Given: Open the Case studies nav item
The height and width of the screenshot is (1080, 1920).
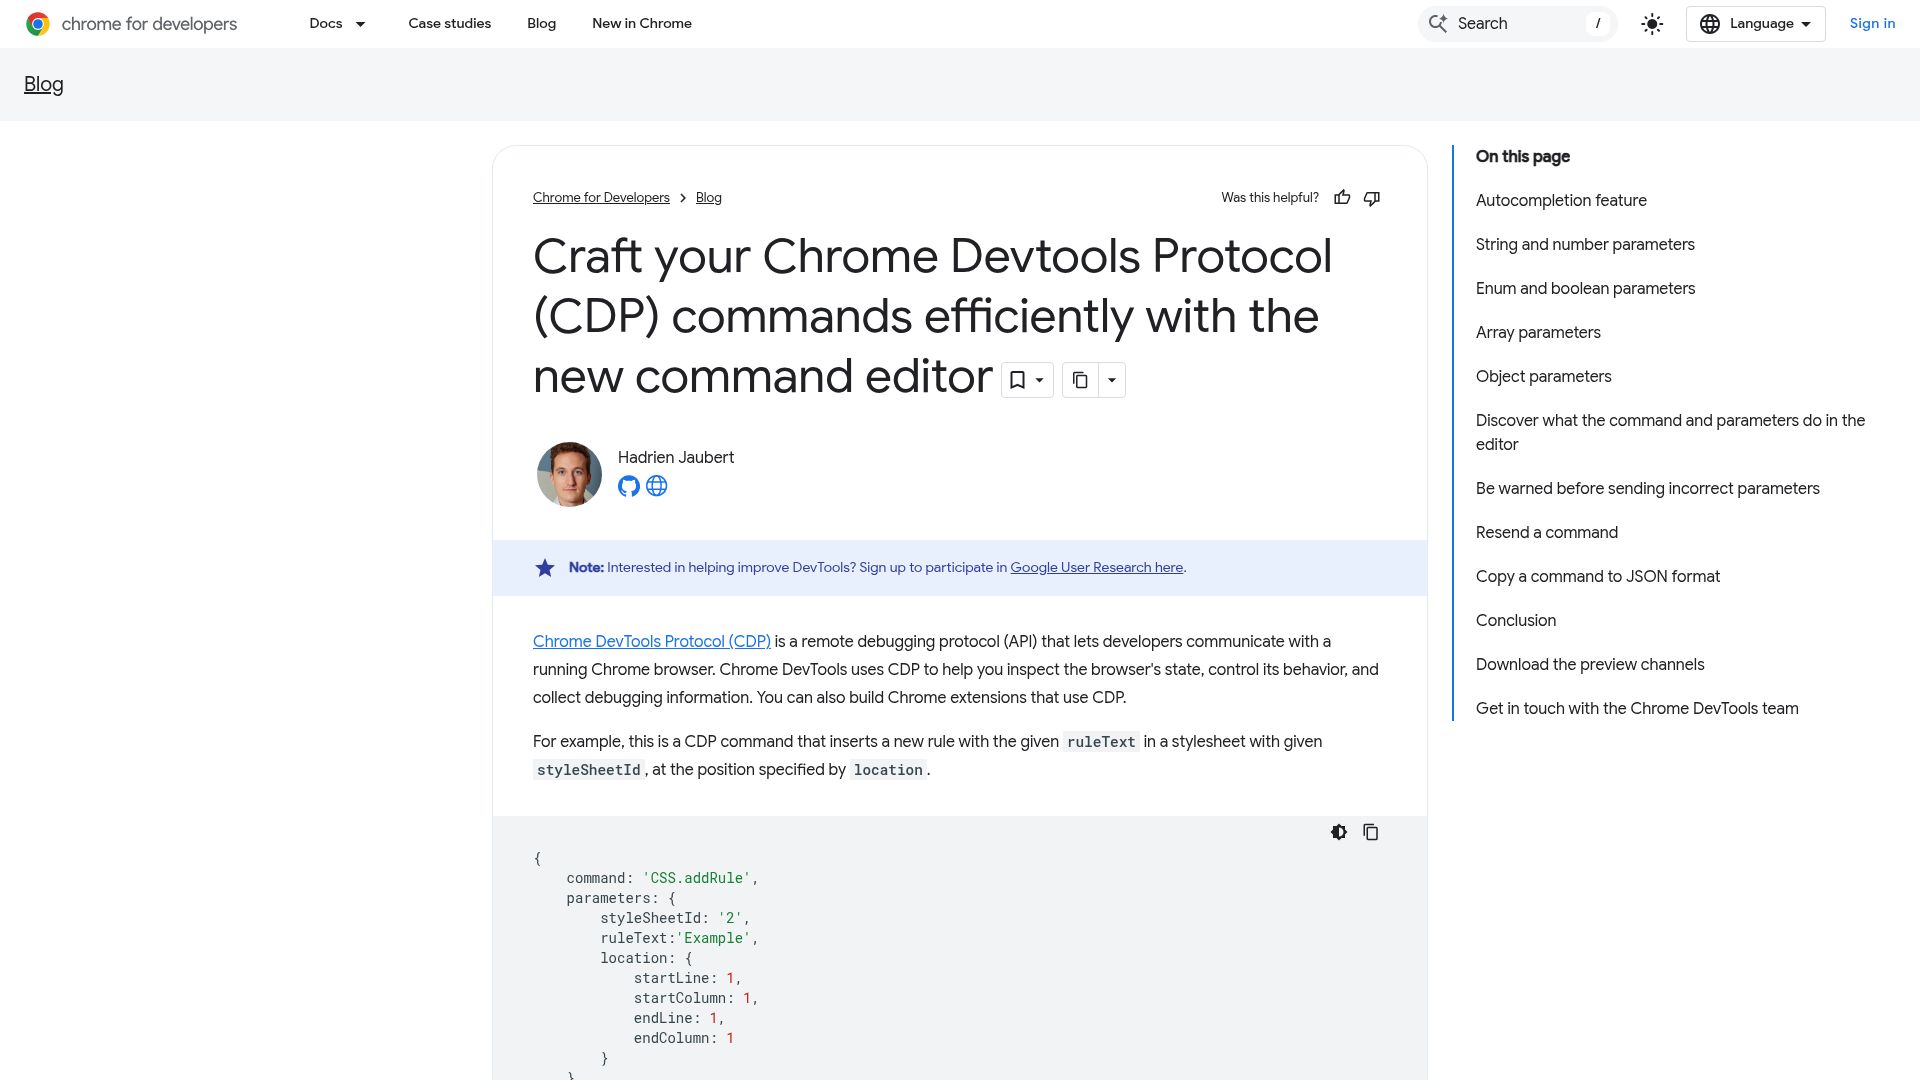Looking at the screenshot, I should click(450, 24).
